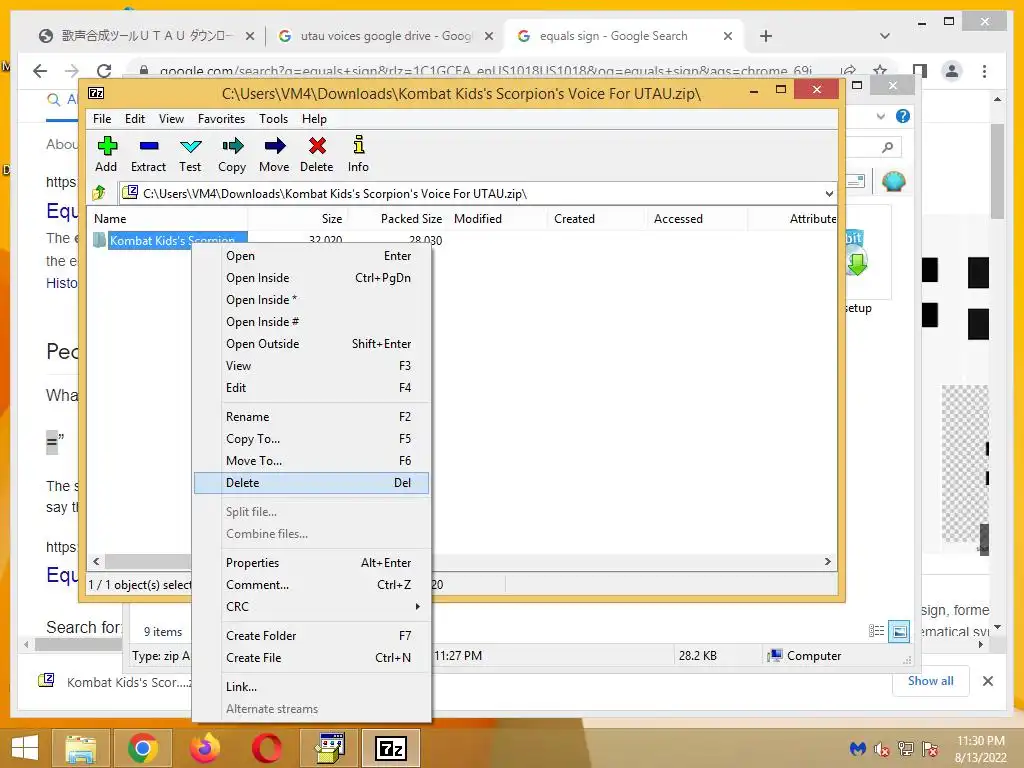The height and width of the screenshot is (768, 1024).
Task: Choose Open in the context menu
Action: pos(312,256)
